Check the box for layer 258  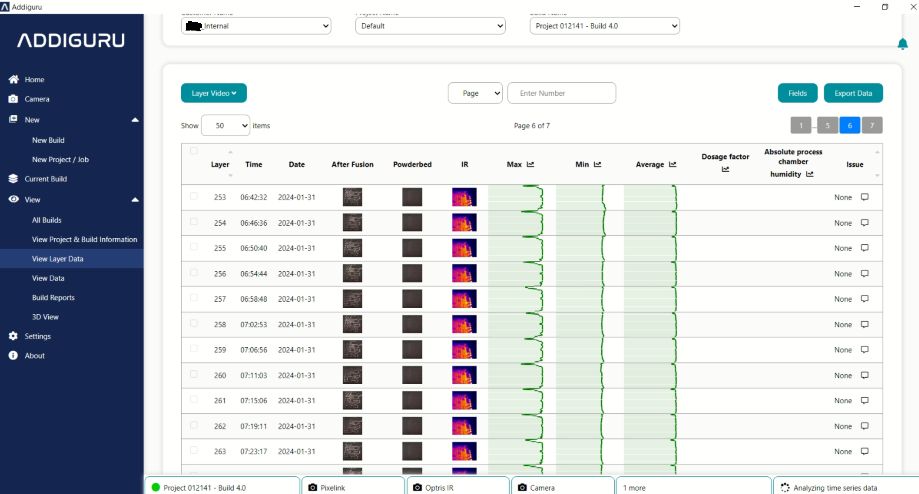coord(194,324)
